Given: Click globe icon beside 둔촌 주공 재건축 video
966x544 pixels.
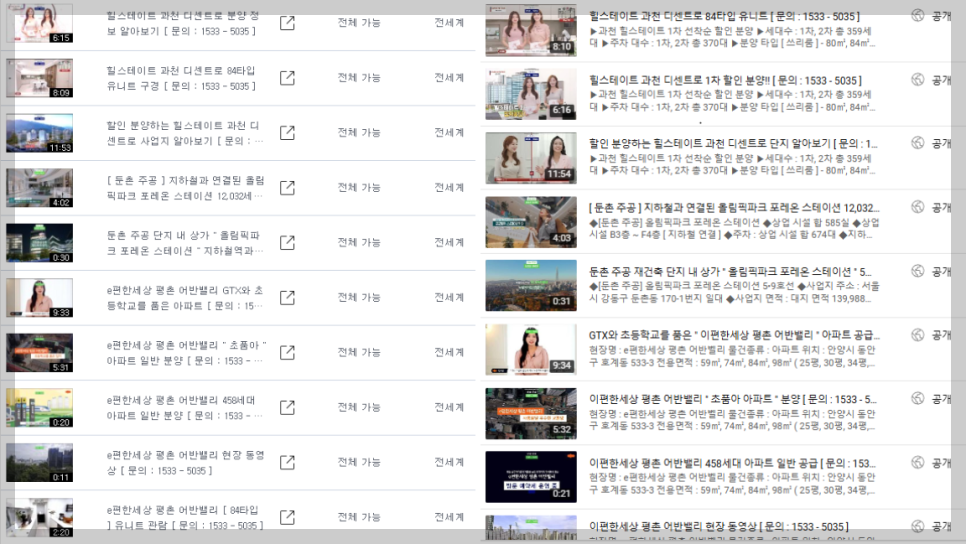Looking at the screenshot, I should click(x=918, y=270).
